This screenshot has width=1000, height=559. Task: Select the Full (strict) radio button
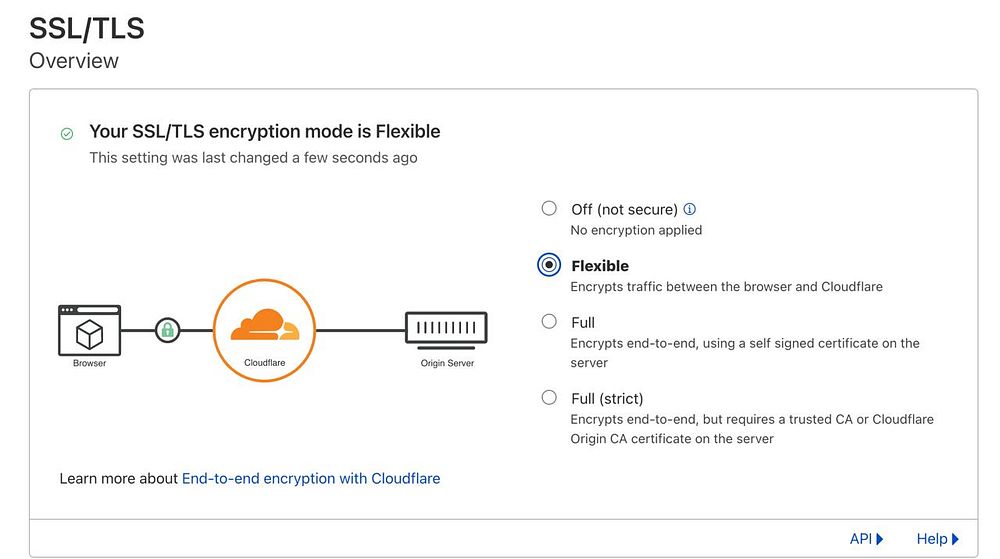coord(549,397)
